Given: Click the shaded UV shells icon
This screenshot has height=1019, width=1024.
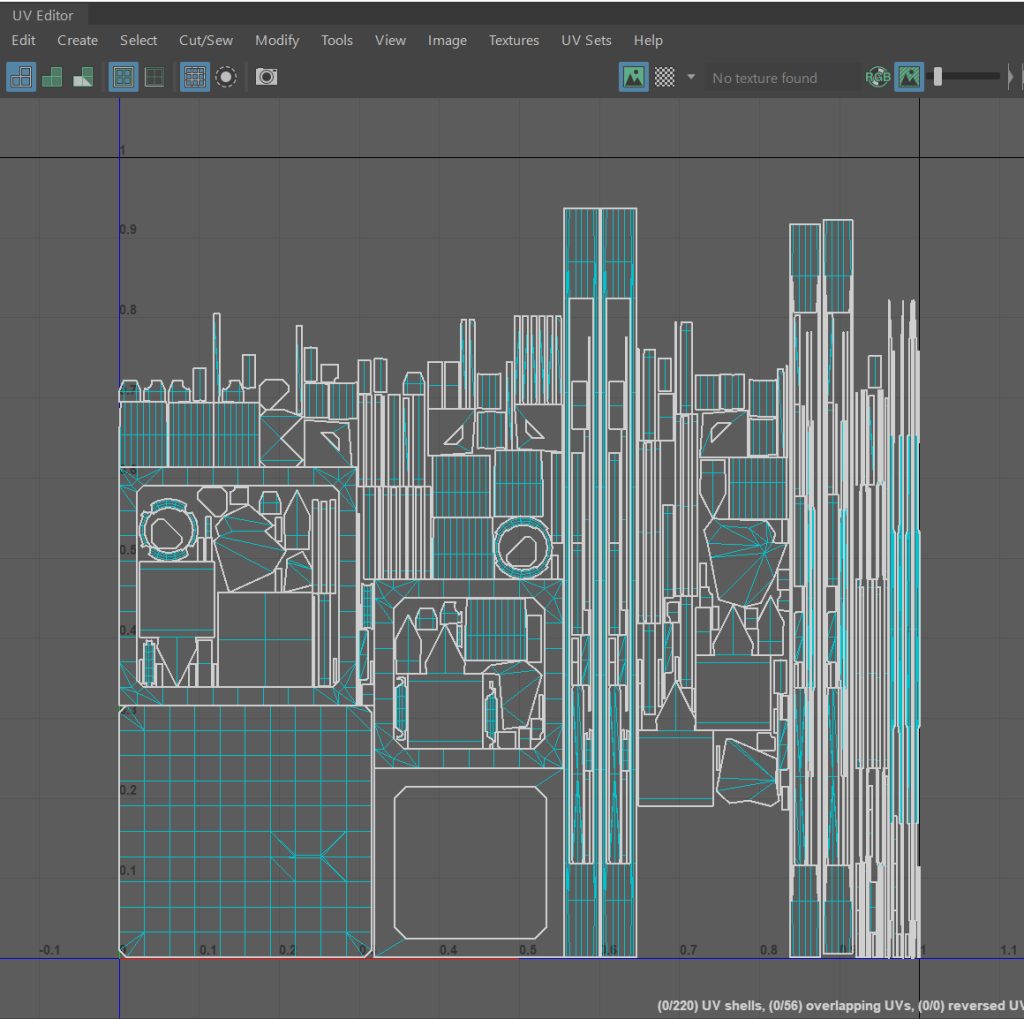Looking at the screenshot, I should point(52,77).
